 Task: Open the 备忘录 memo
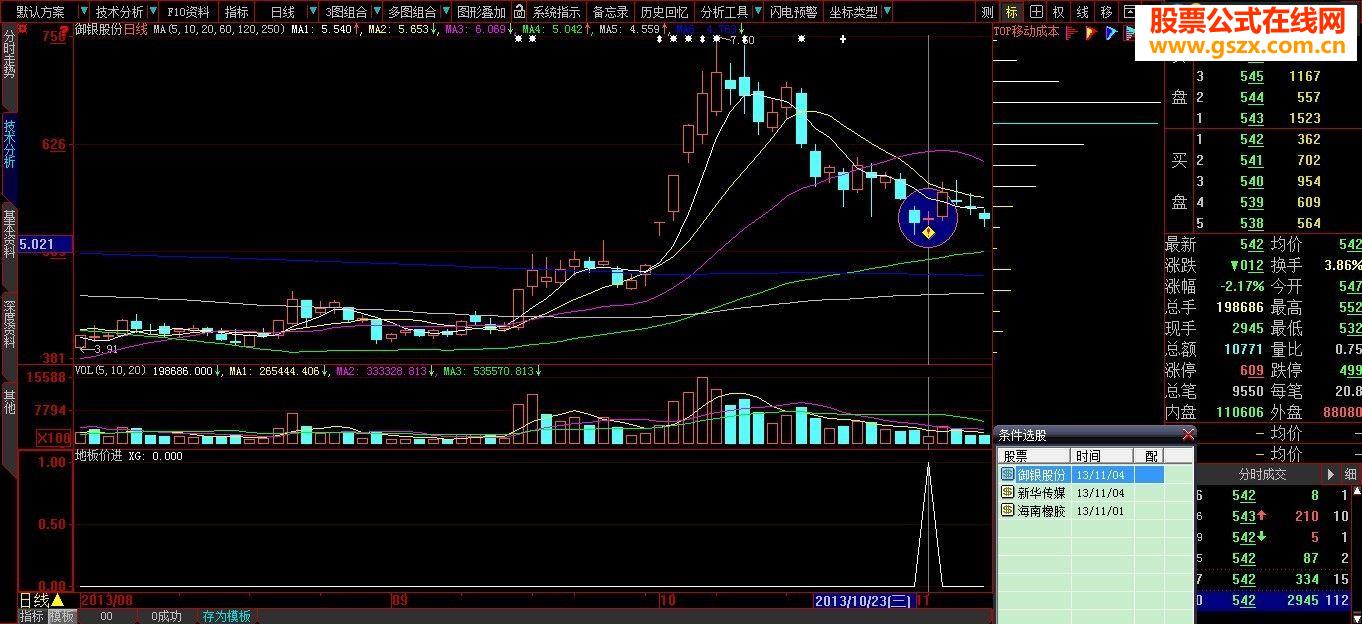pyautogui.click(x=610, y=12)
